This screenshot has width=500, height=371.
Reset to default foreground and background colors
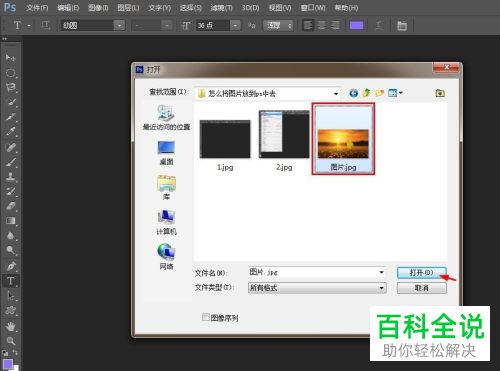(x=5, y=353)
